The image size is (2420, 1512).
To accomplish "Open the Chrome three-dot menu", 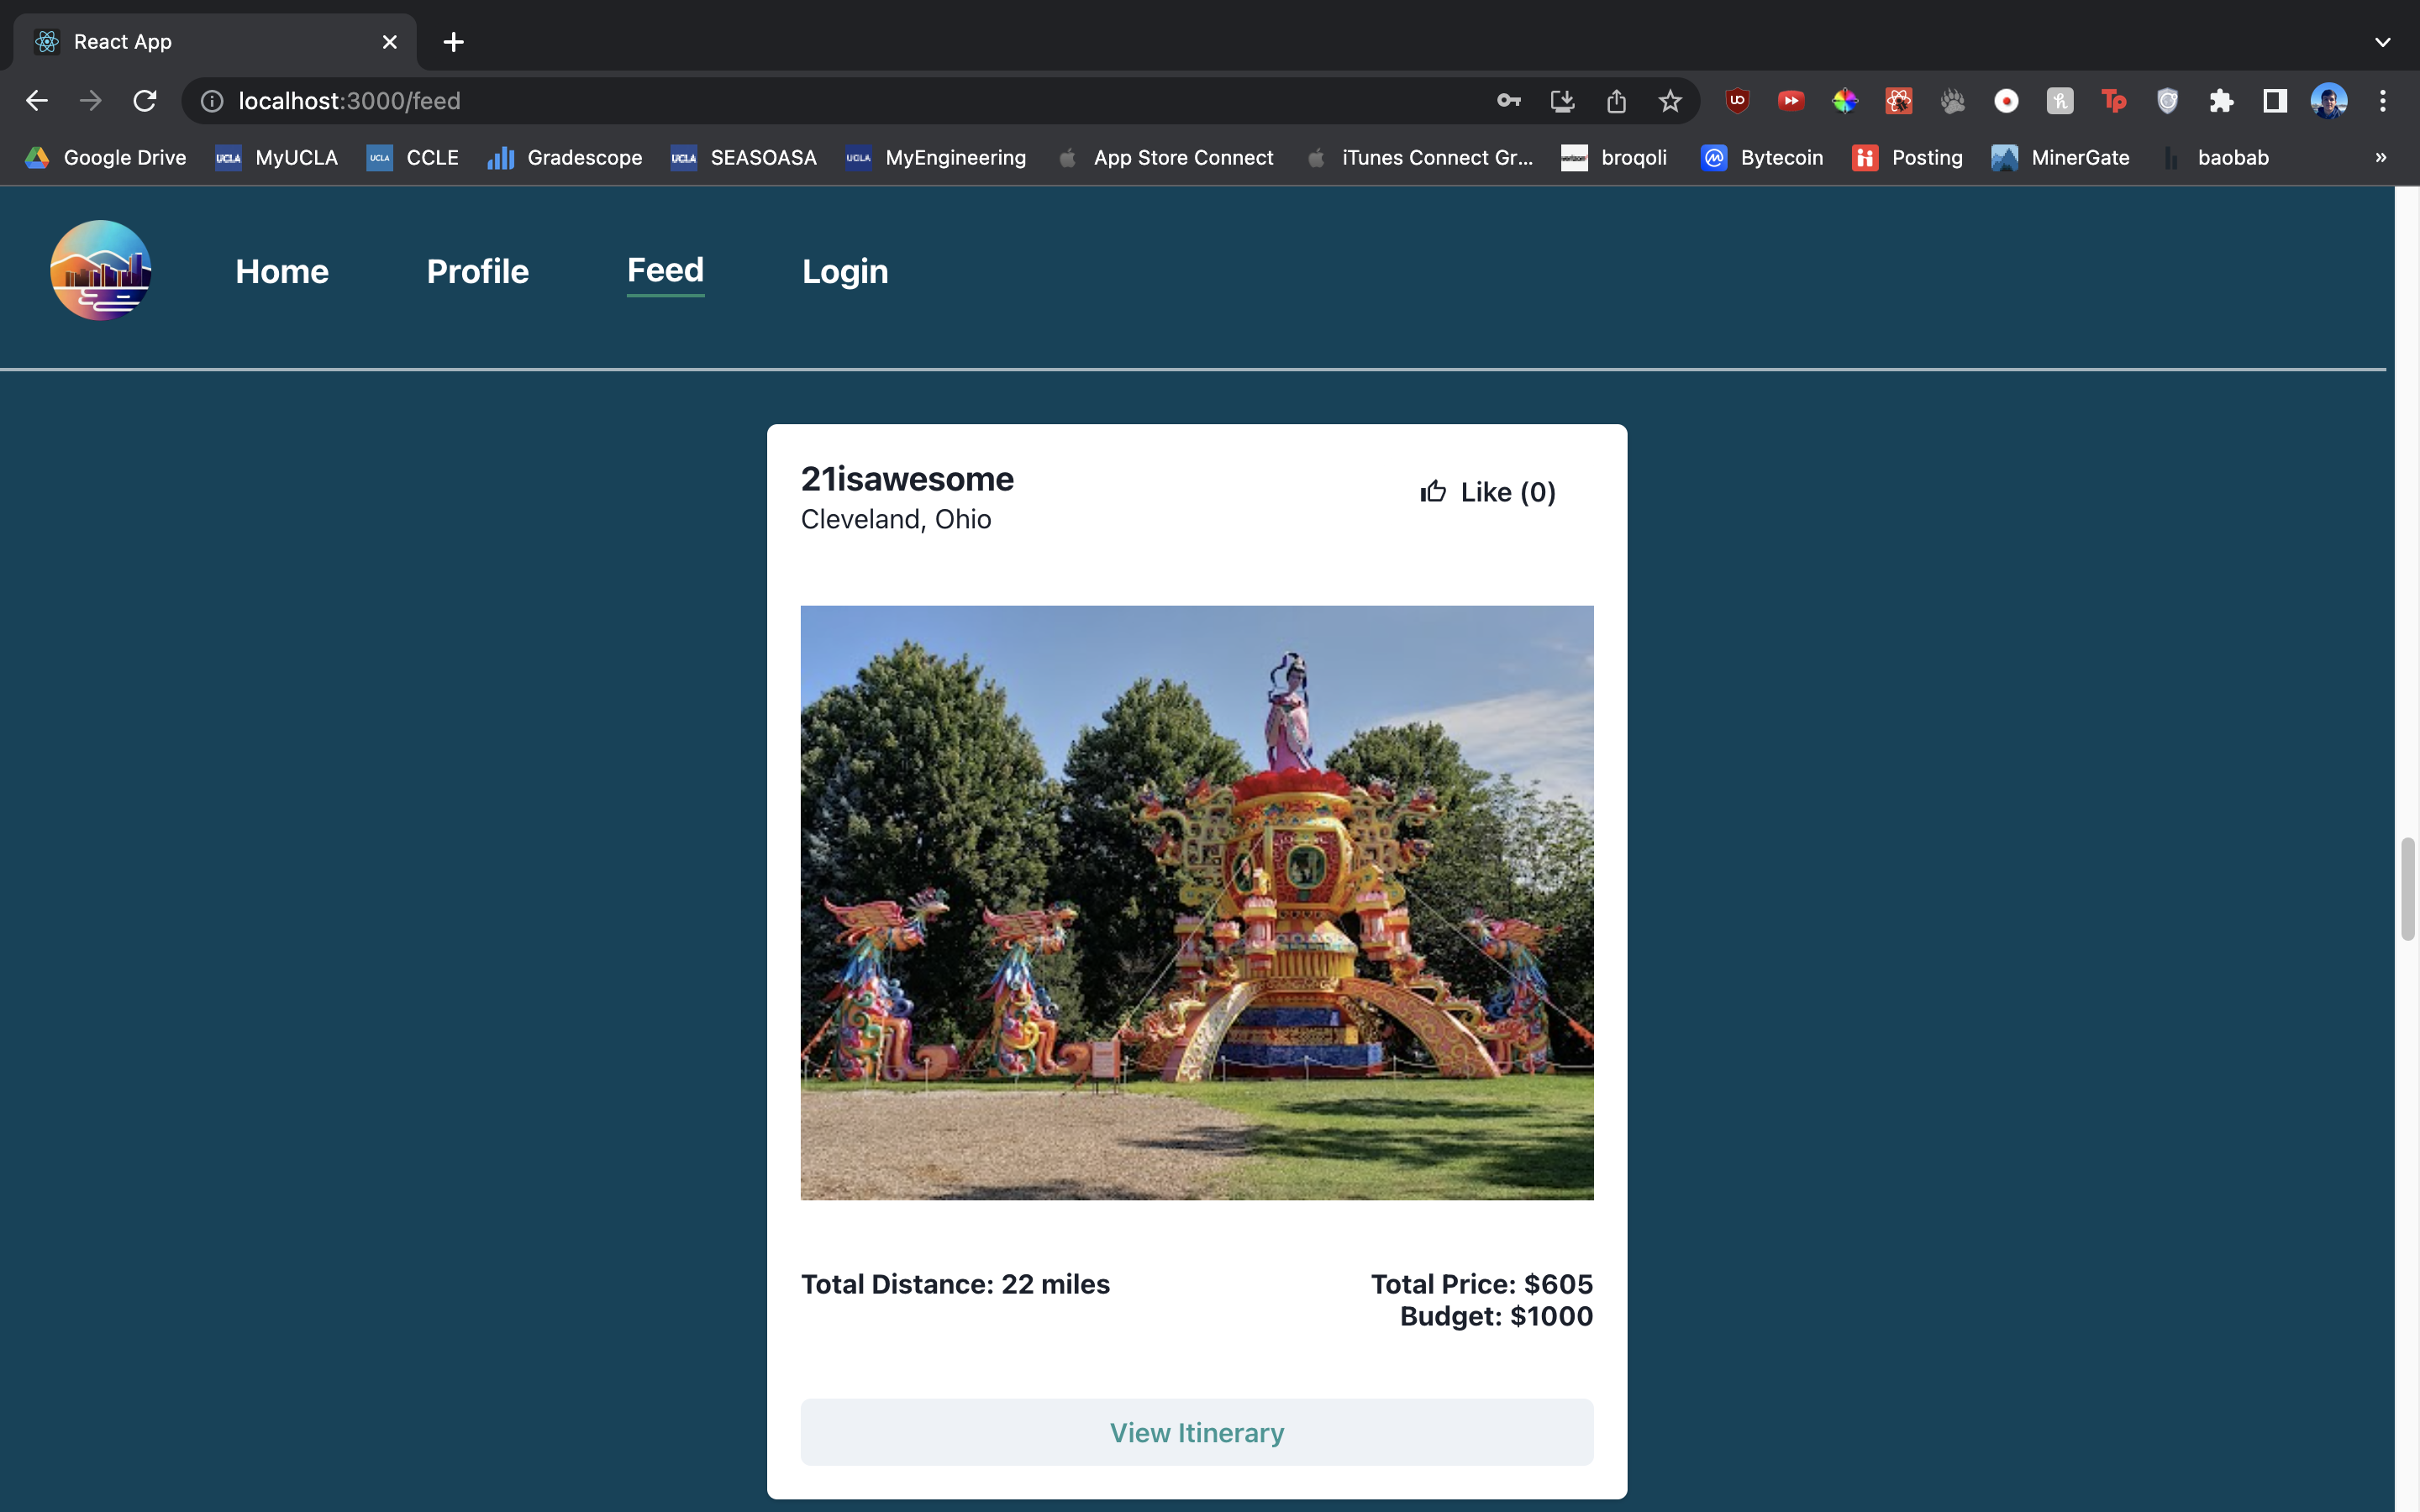I will click(2382, 101).
